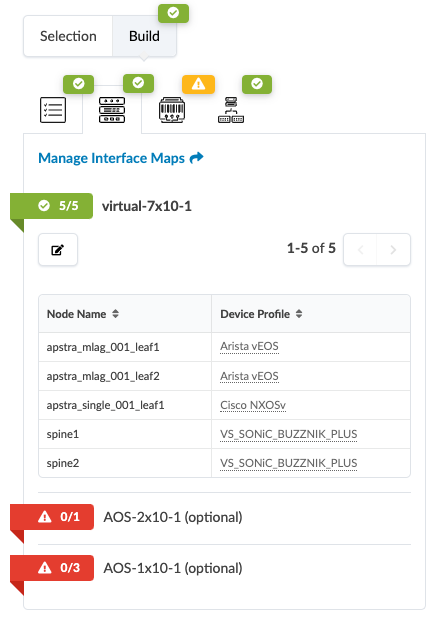Open the barcode device icon tab

click(172, 110)
